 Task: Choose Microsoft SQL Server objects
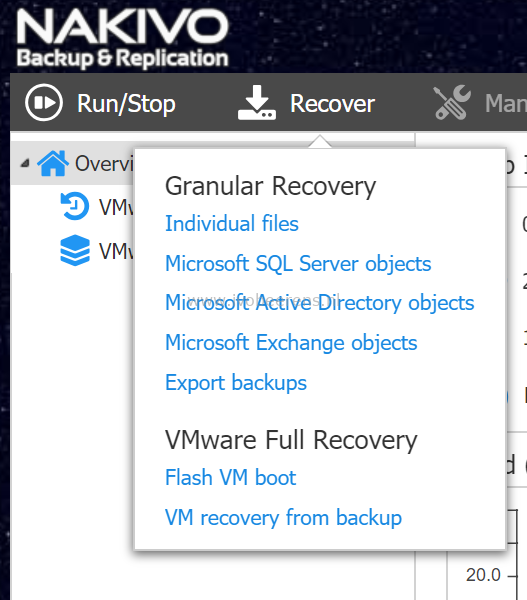click(x=298, y=264)
